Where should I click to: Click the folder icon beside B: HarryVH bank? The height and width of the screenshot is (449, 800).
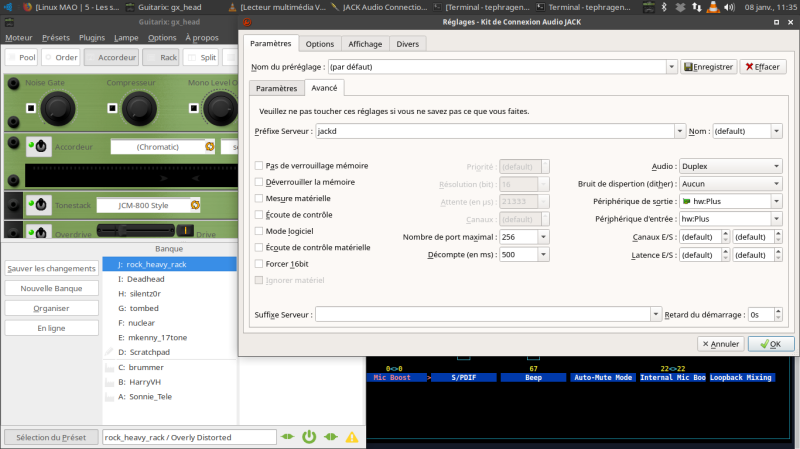[109, 382]
